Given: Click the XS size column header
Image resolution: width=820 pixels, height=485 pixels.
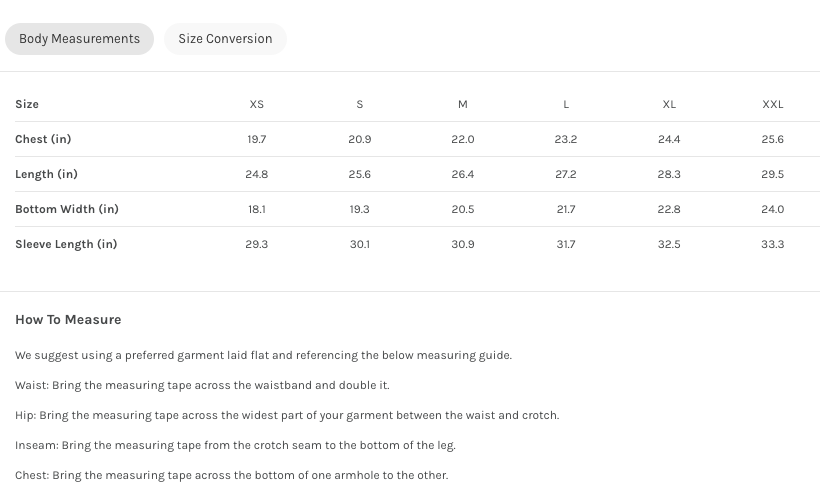Looking at the screenshot, I should pos(257,104).
